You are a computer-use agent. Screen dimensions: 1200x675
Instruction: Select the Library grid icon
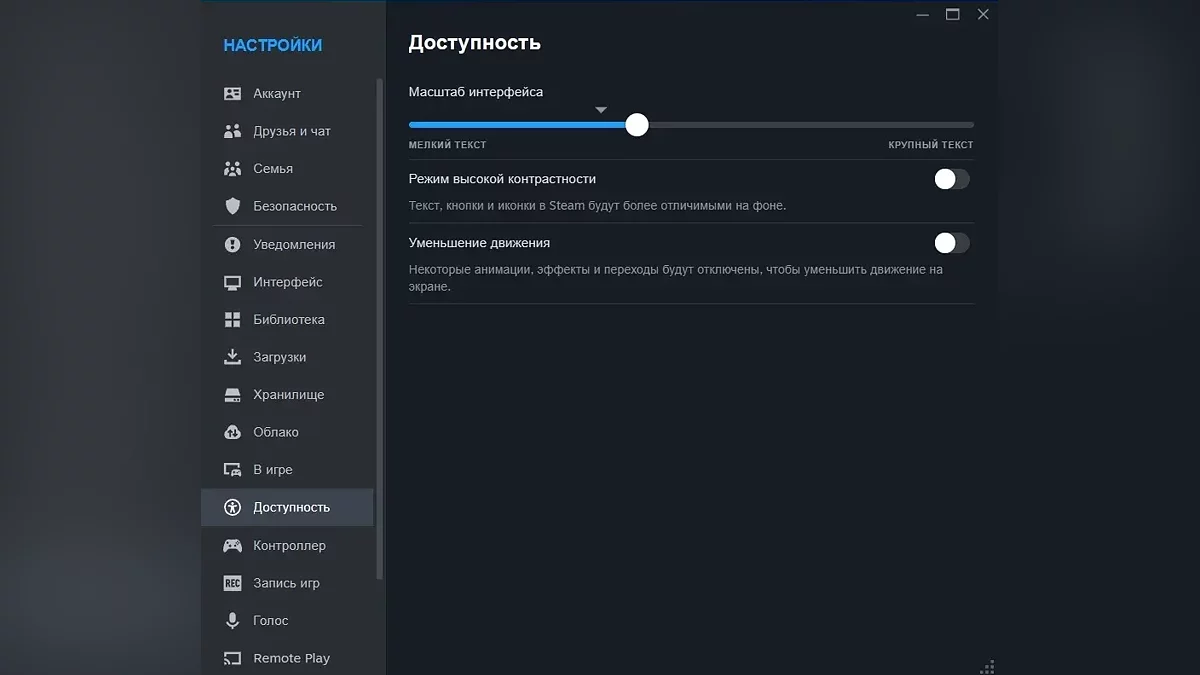tap(232, 320)
